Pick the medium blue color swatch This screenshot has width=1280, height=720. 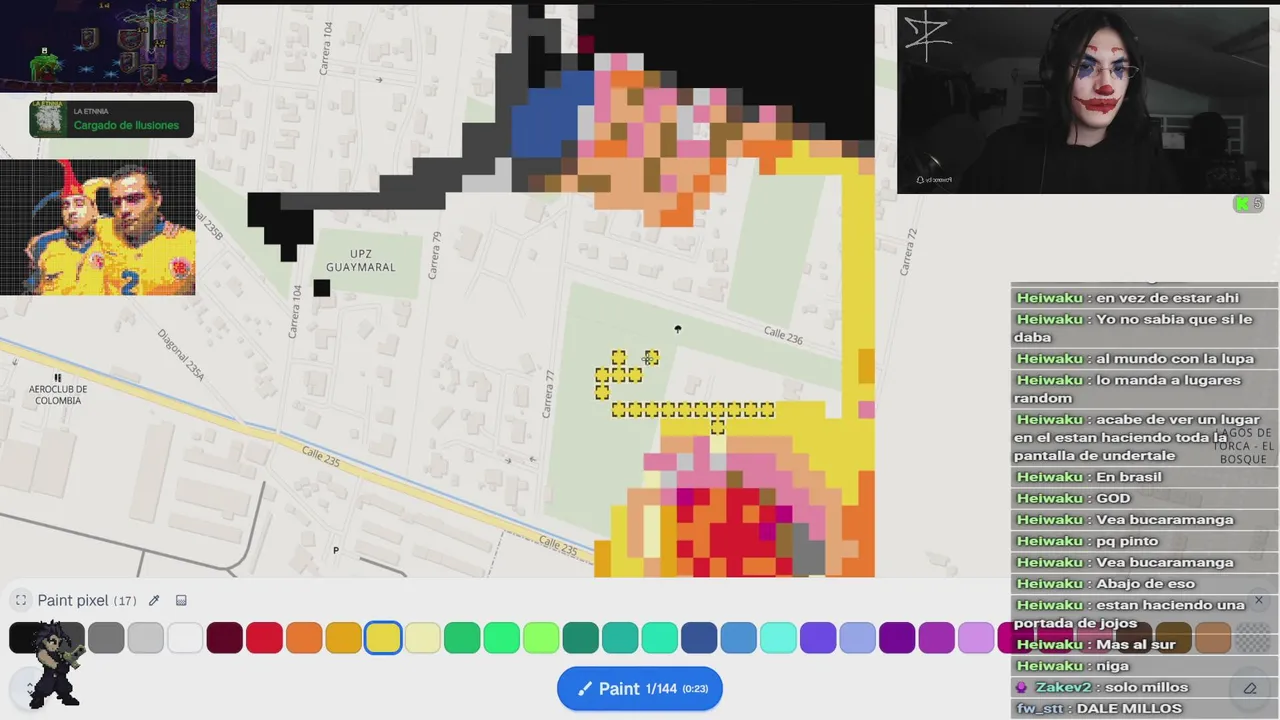pyautogui.click(x=739, y=638)
